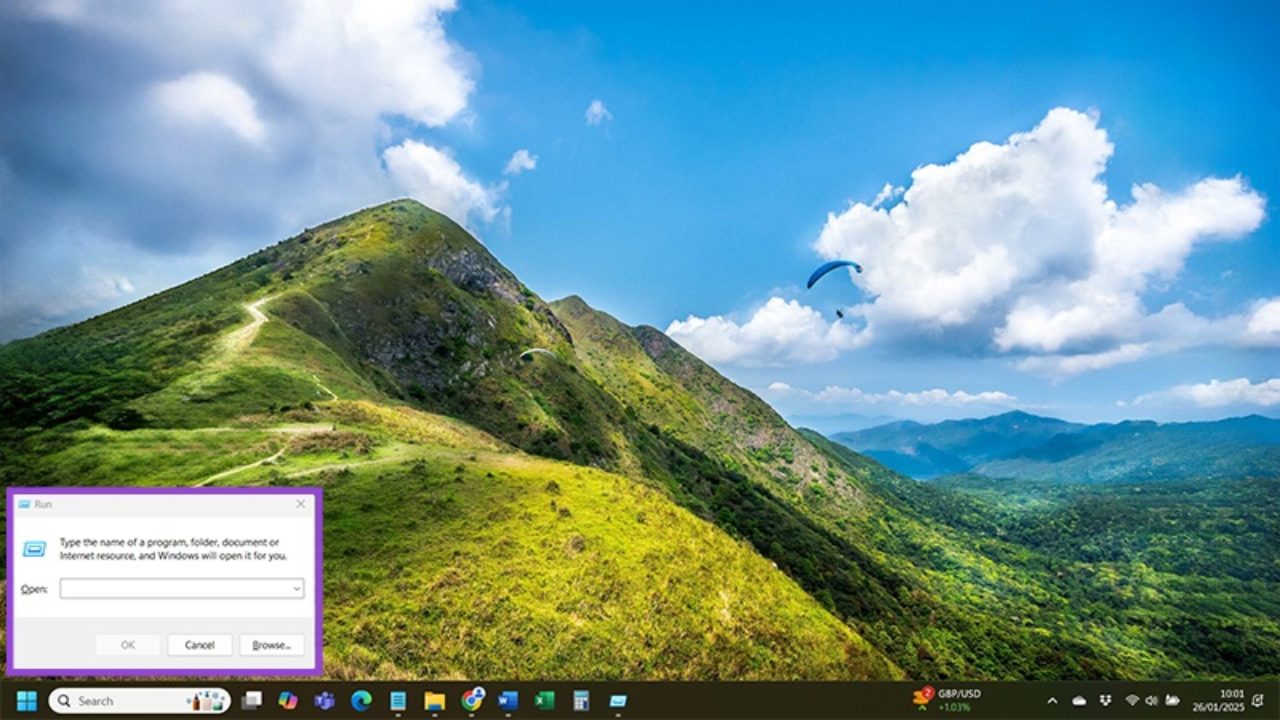Expand the hidden system tray icons
The image size is (1280, 720).
(1052, 701)
